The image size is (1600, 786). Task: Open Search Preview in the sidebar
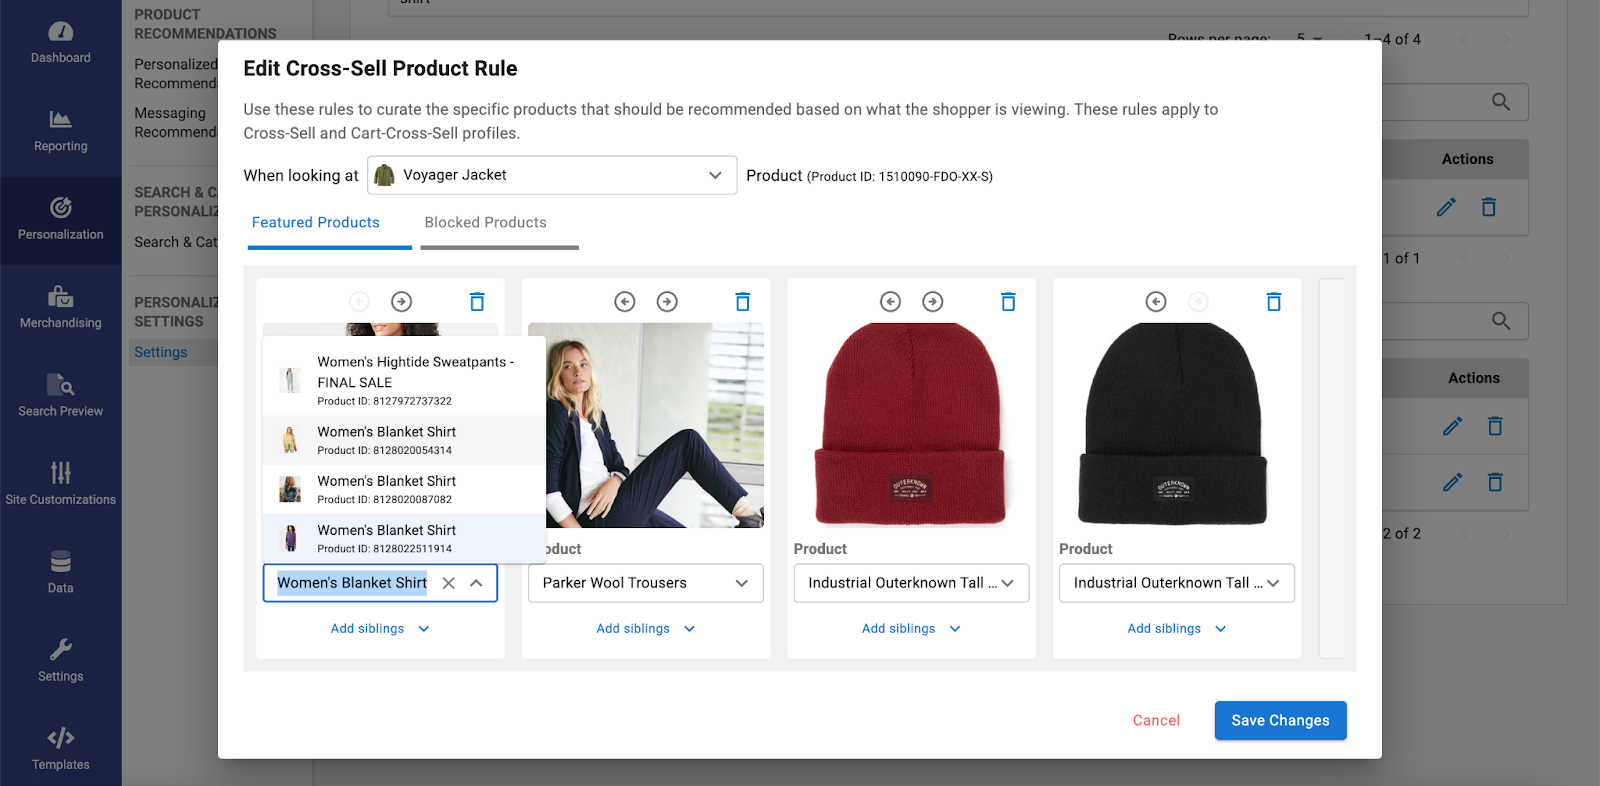60,396
